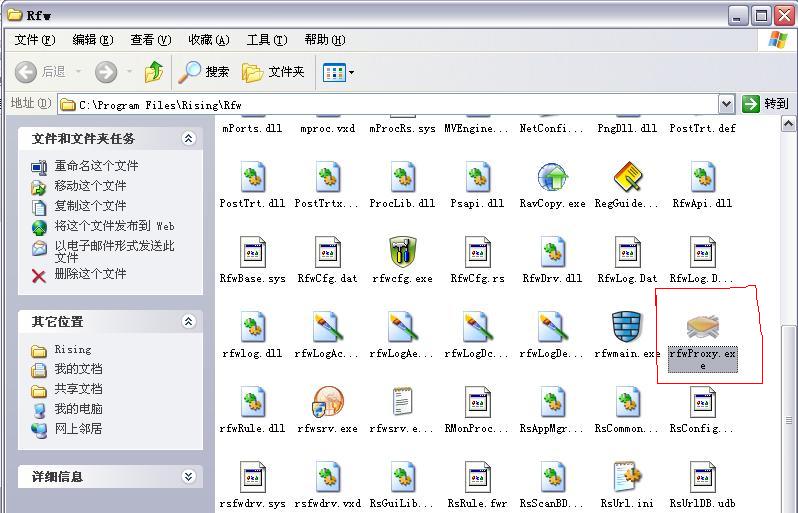Open the 工具(T) menu
This screenshot has height=513, width=798.
(267, 40)
